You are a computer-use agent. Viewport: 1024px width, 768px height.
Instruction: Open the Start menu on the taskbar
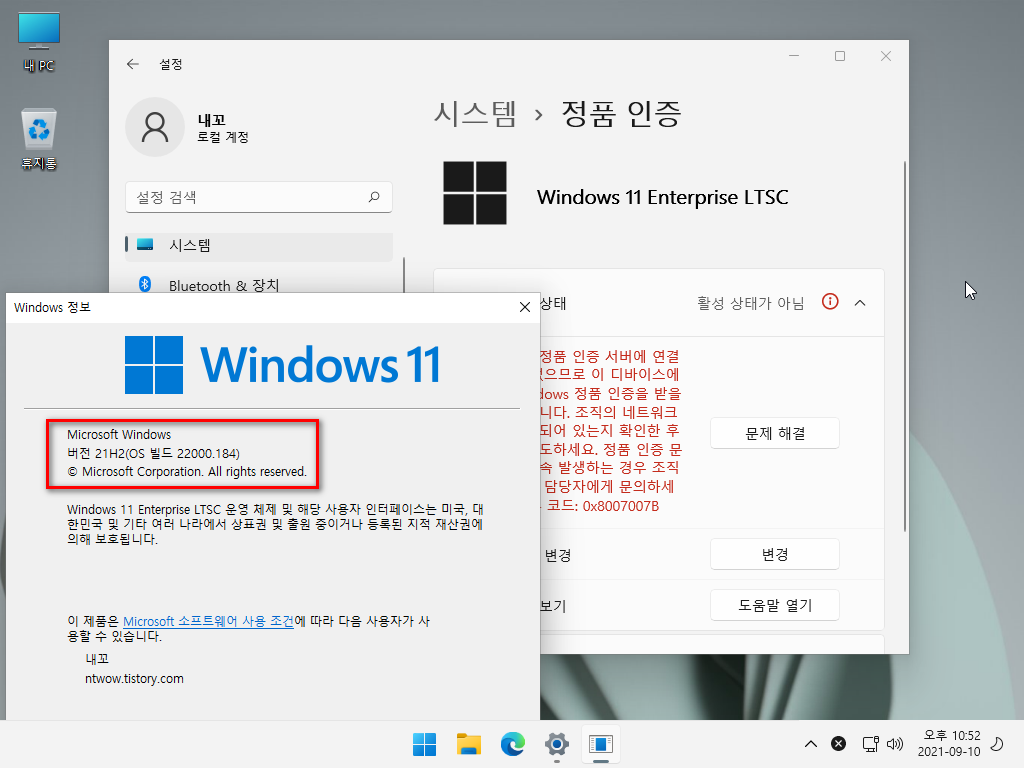(x=424, y=744)
